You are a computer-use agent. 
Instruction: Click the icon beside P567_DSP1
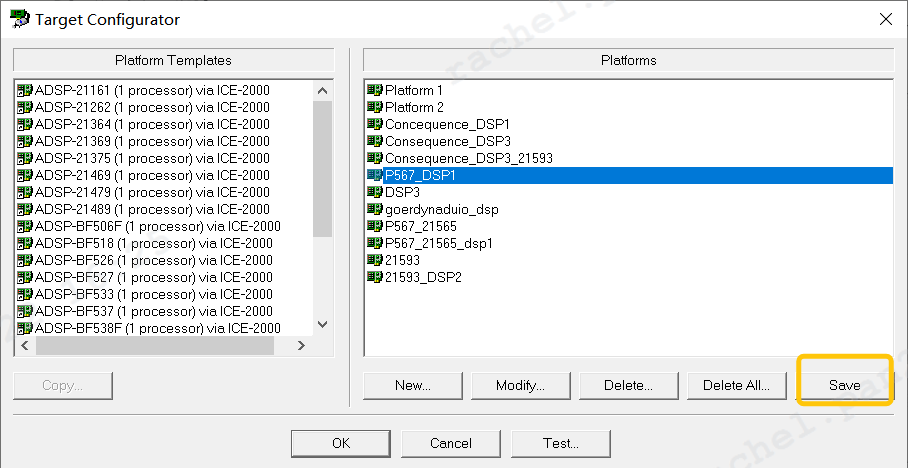(375, 175)
